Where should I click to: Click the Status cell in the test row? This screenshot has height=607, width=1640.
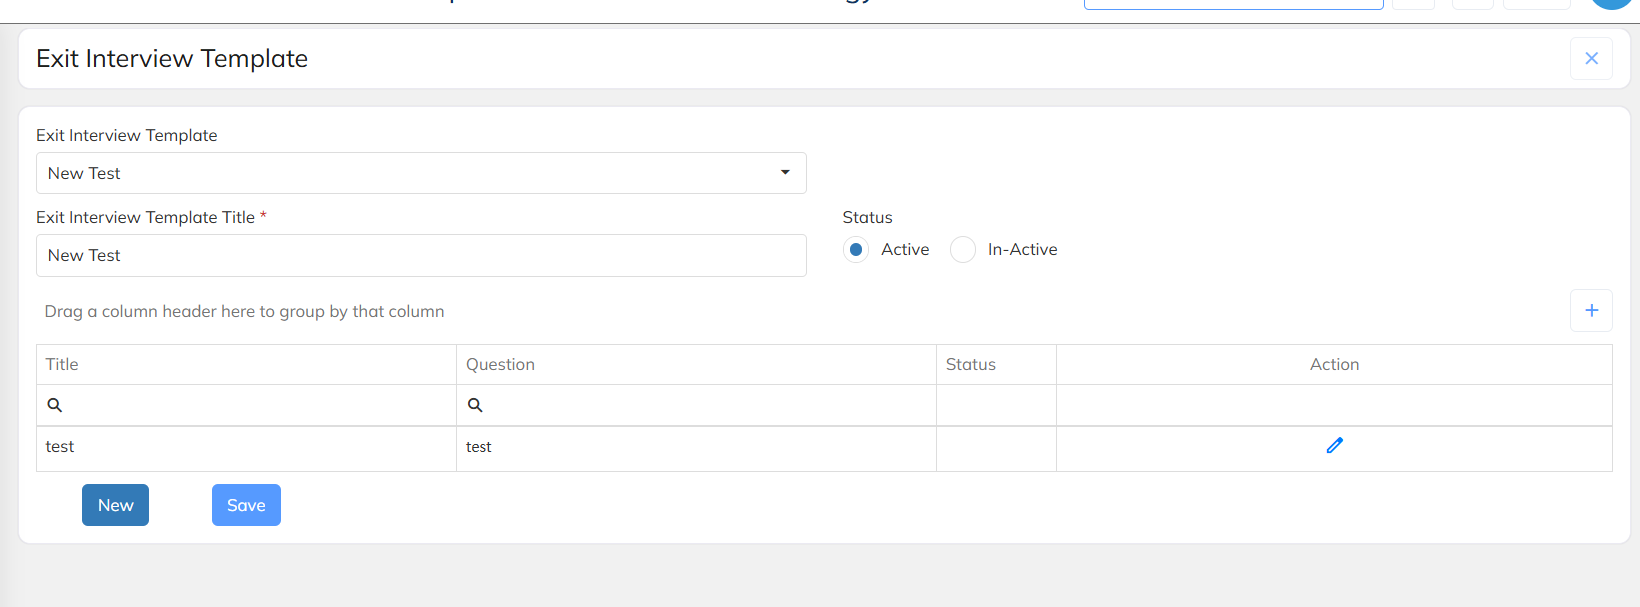click(996, 448)
